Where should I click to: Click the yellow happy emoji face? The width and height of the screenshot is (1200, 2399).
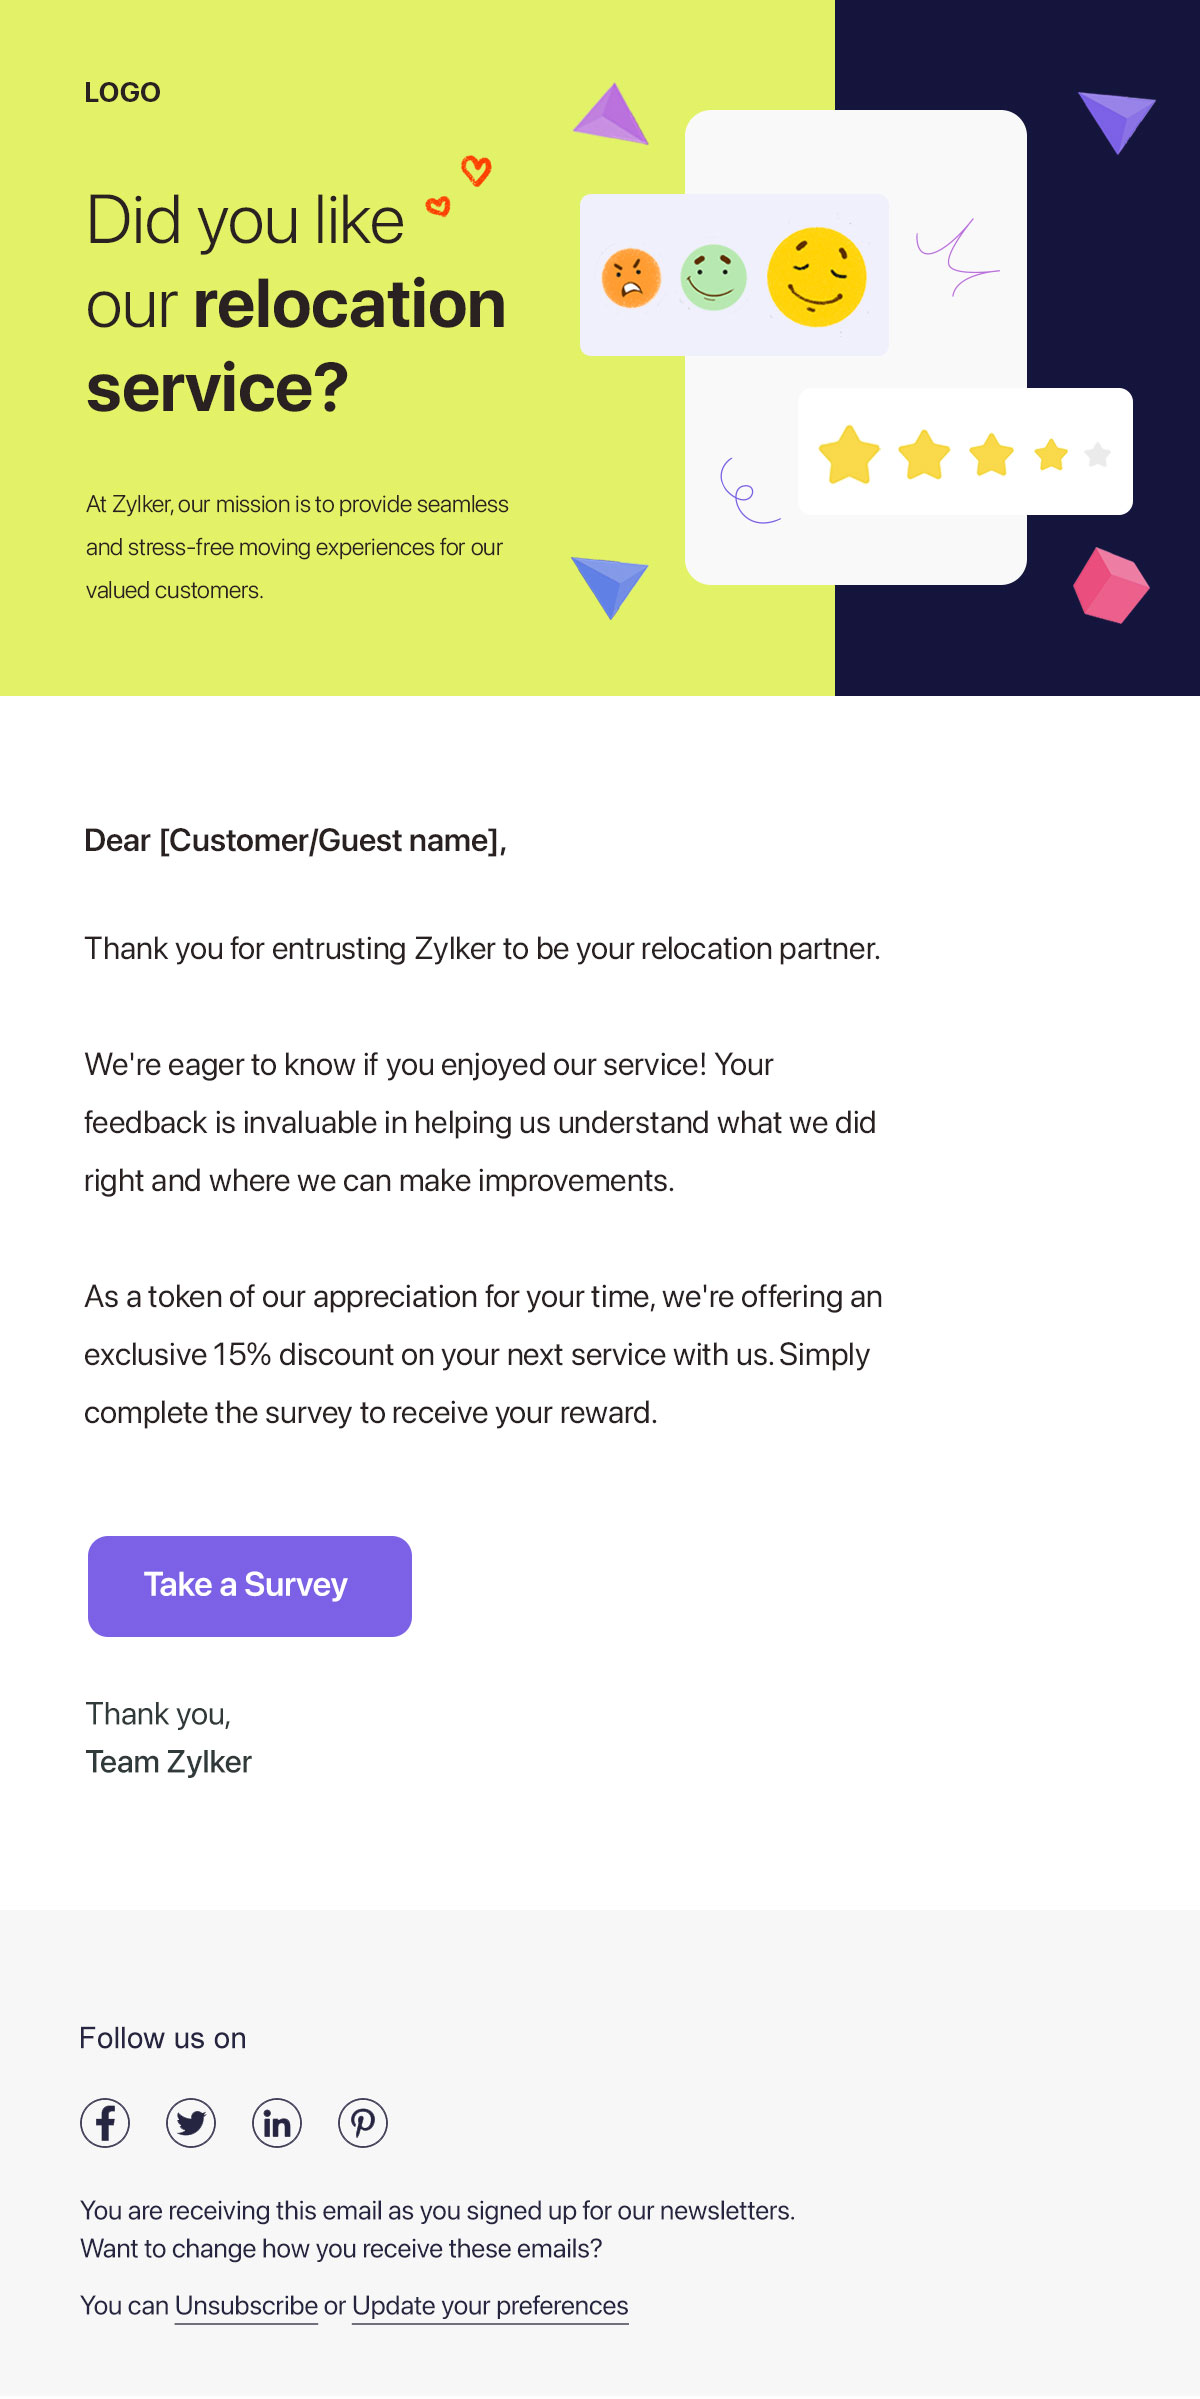click(x=816, y=276)
